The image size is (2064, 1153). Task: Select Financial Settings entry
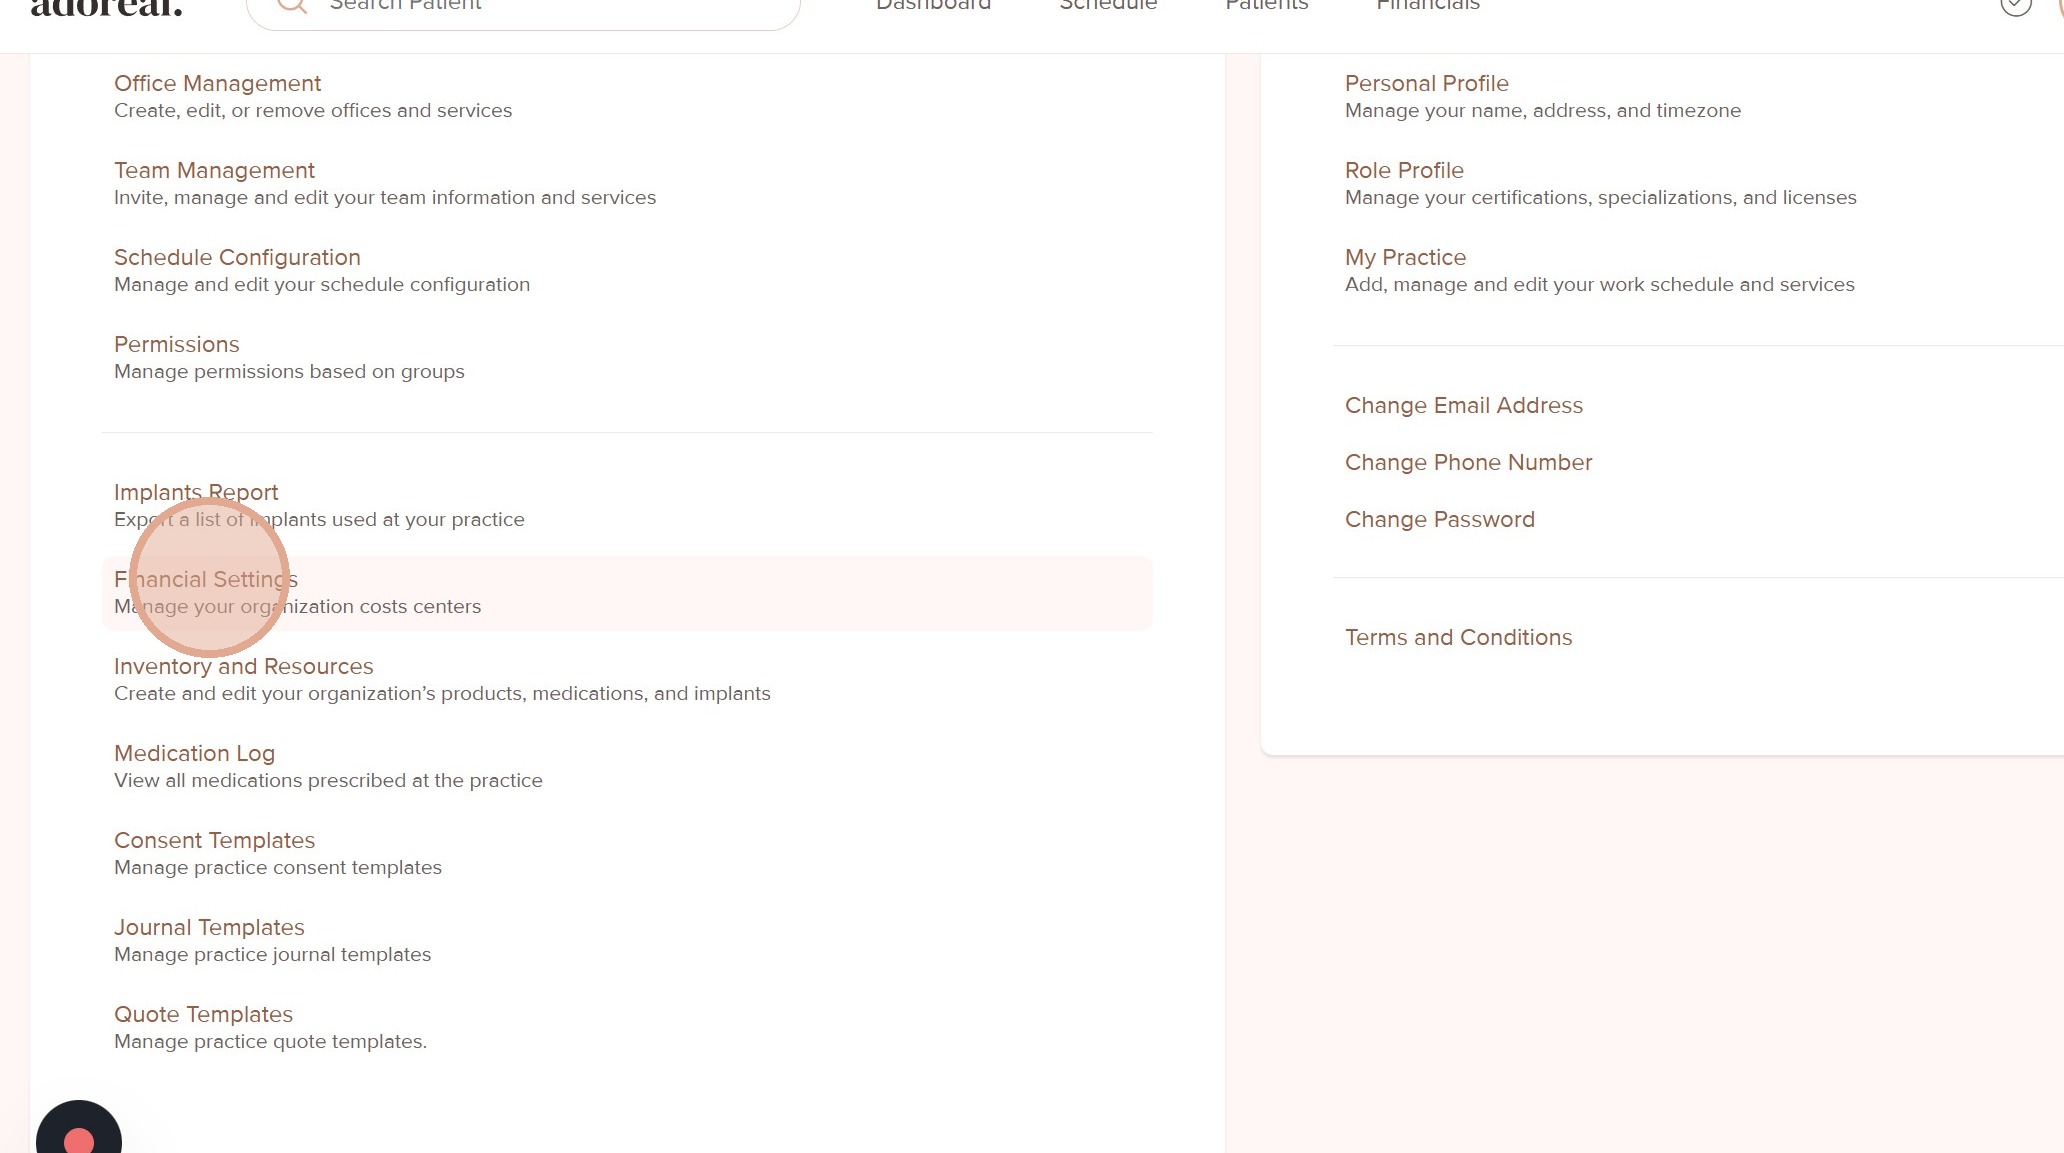[206, 580]
